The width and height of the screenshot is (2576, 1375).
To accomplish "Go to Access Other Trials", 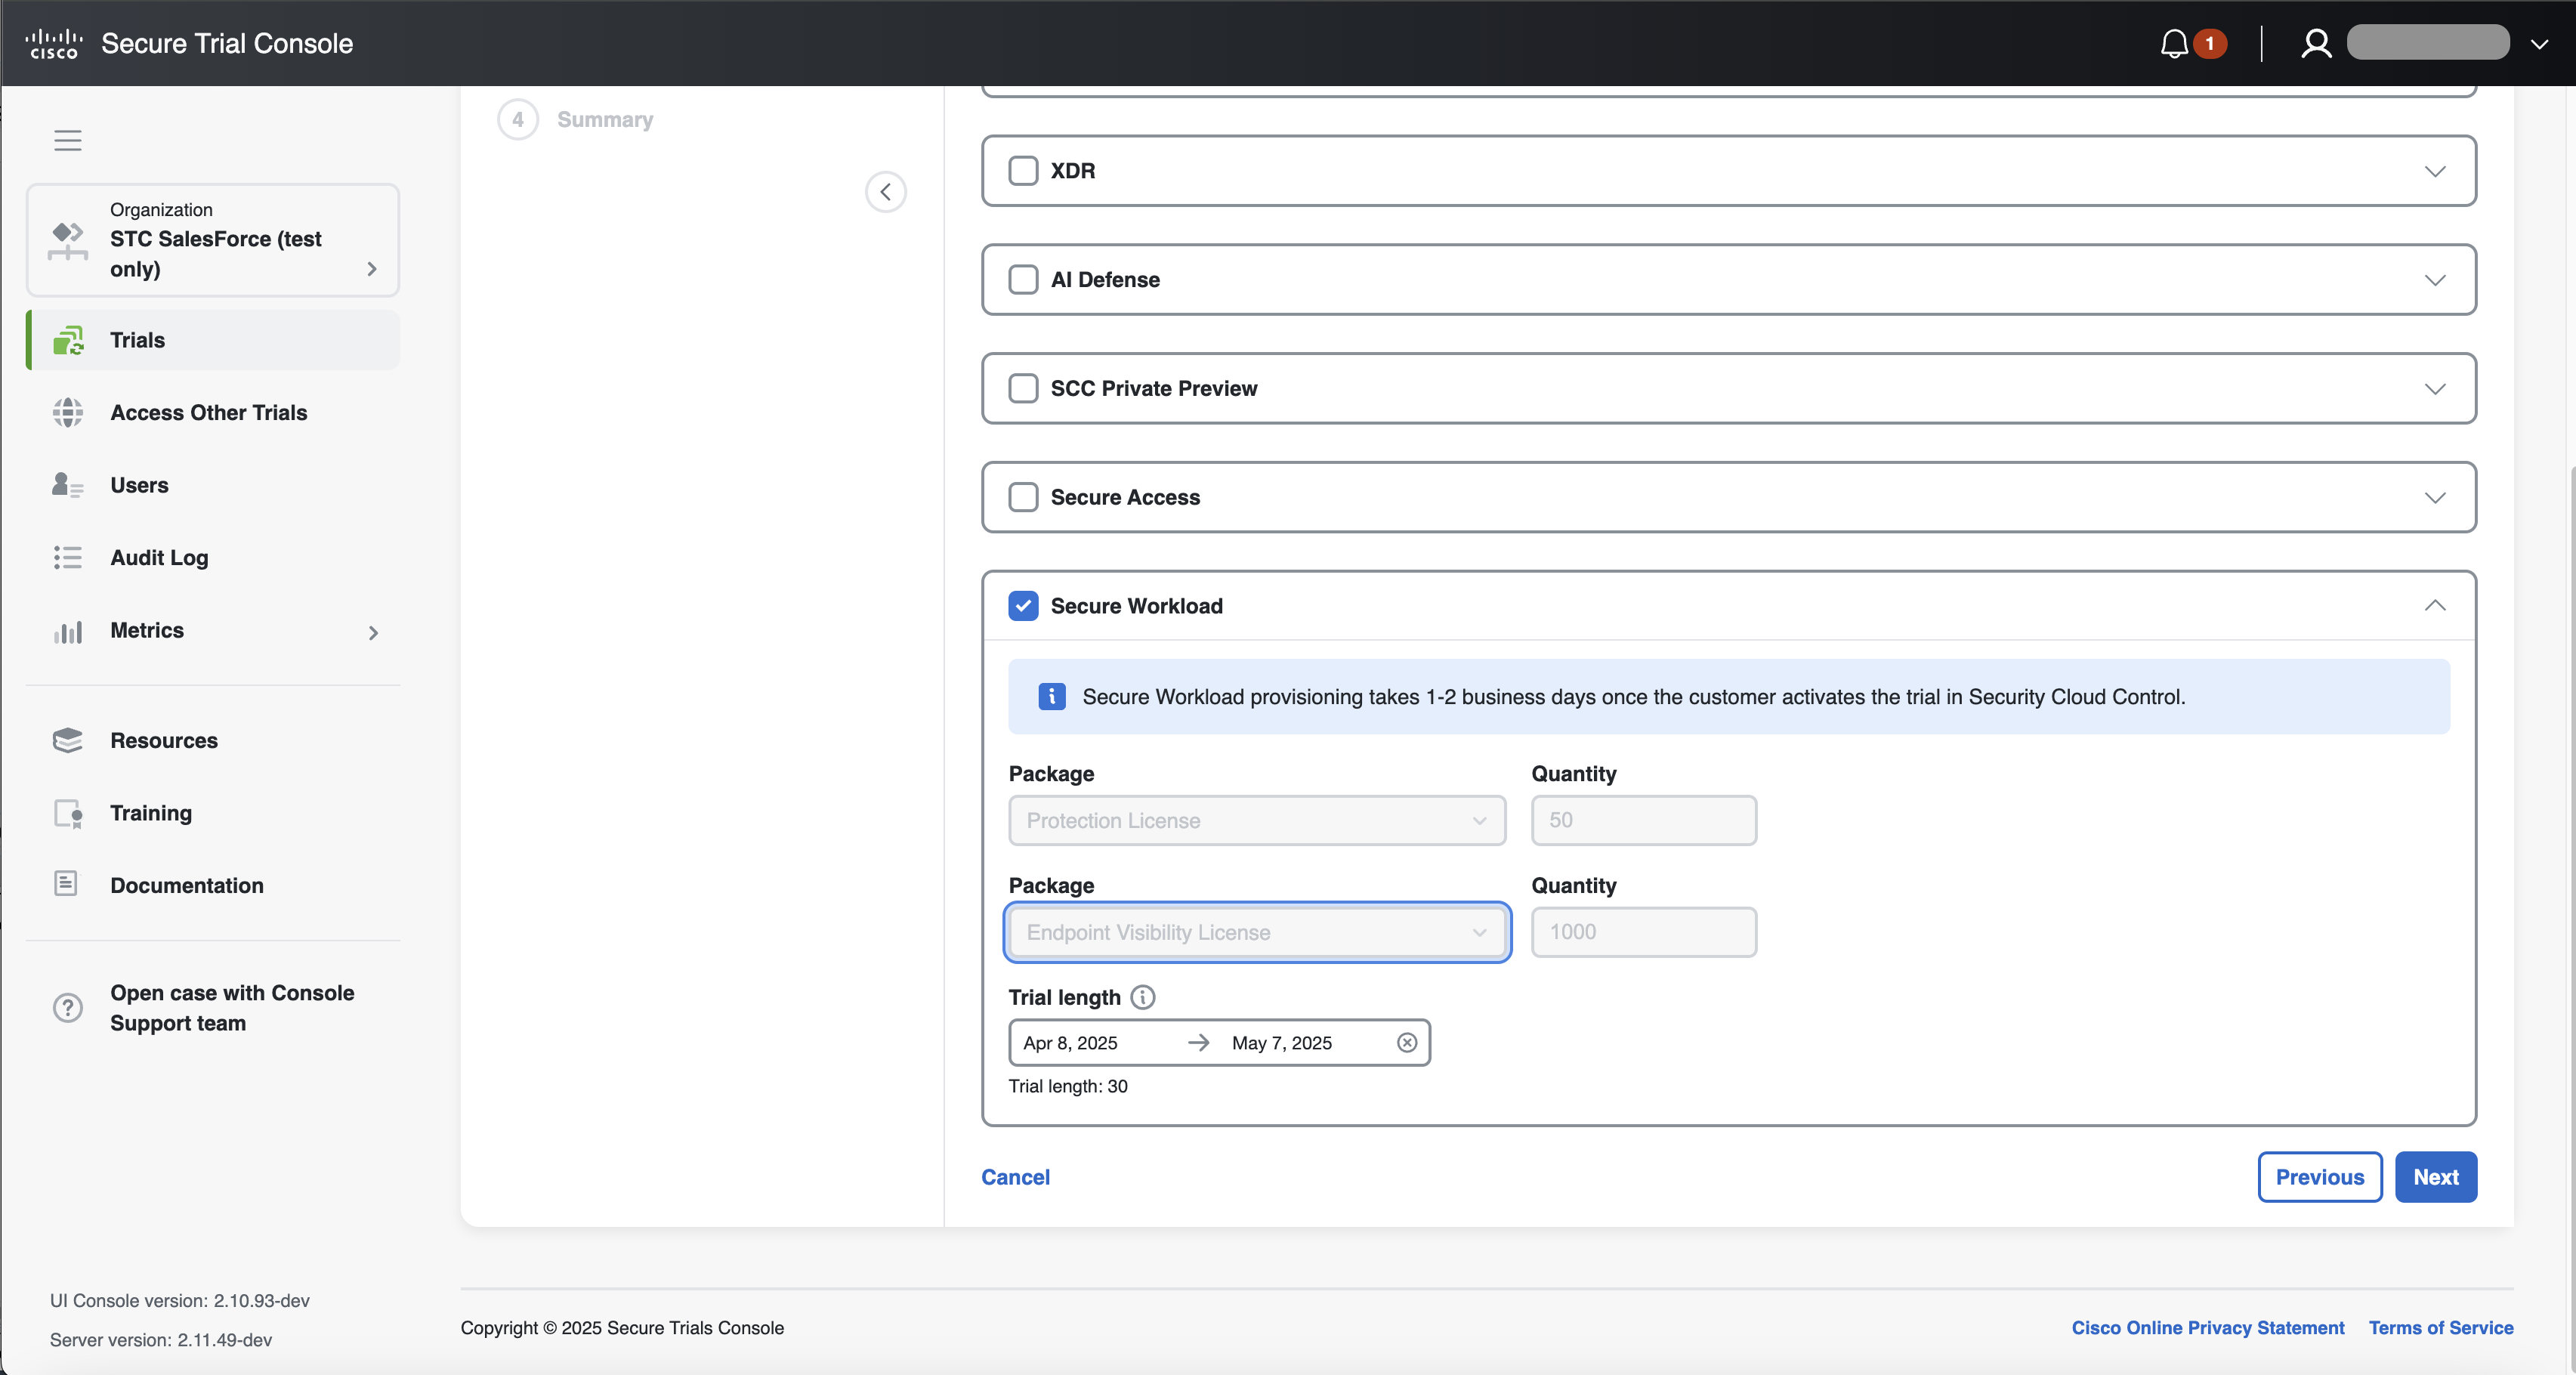I will 208,412.
